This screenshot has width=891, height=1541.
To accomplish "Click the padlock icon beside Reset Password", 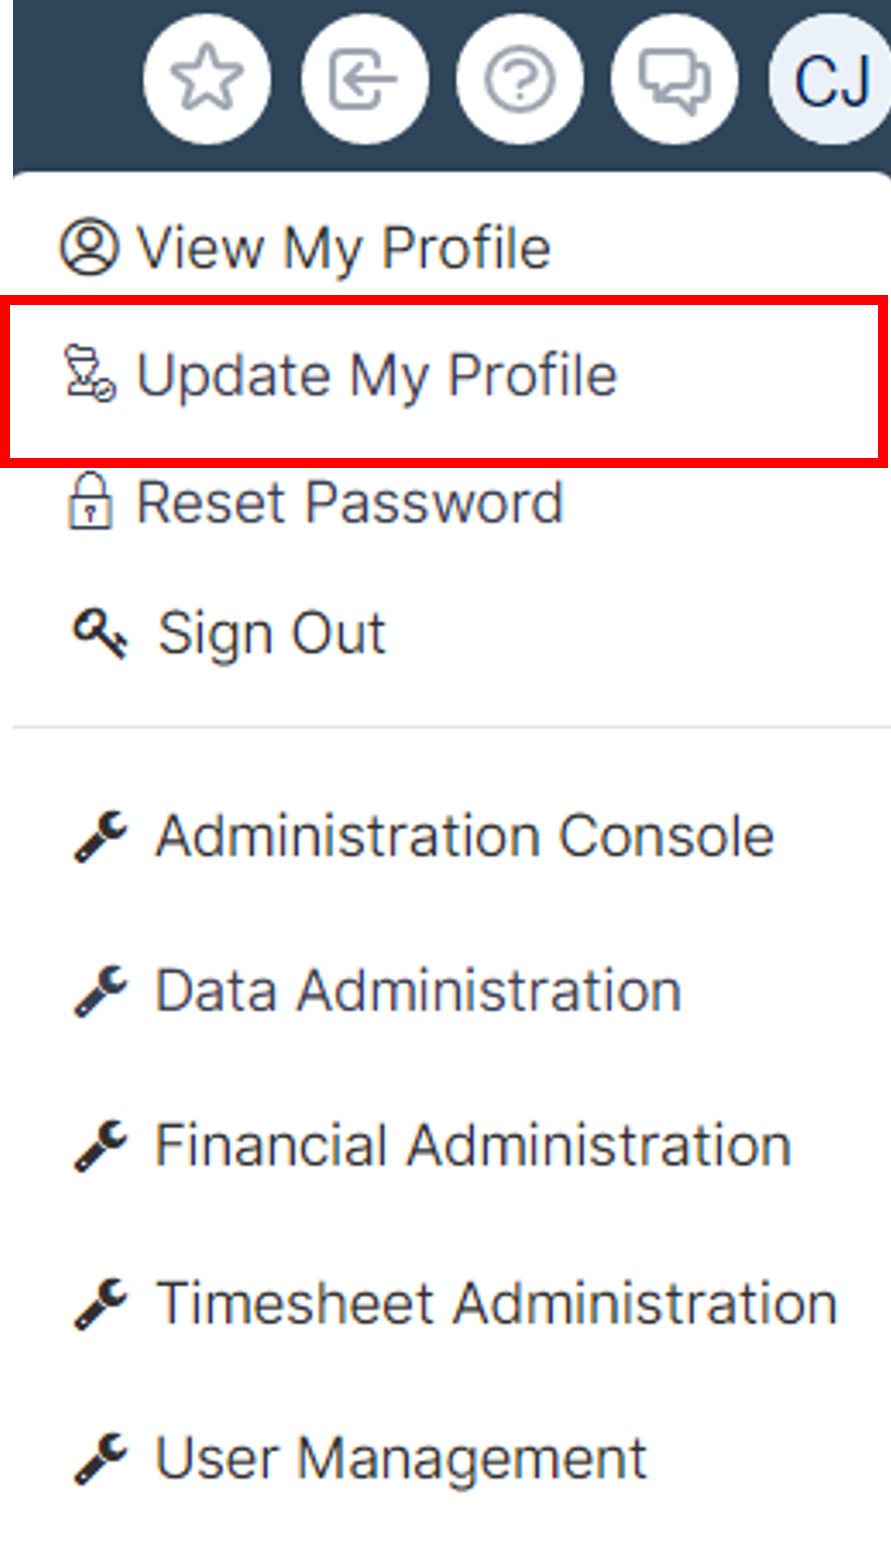I will (x=90, y=501).
